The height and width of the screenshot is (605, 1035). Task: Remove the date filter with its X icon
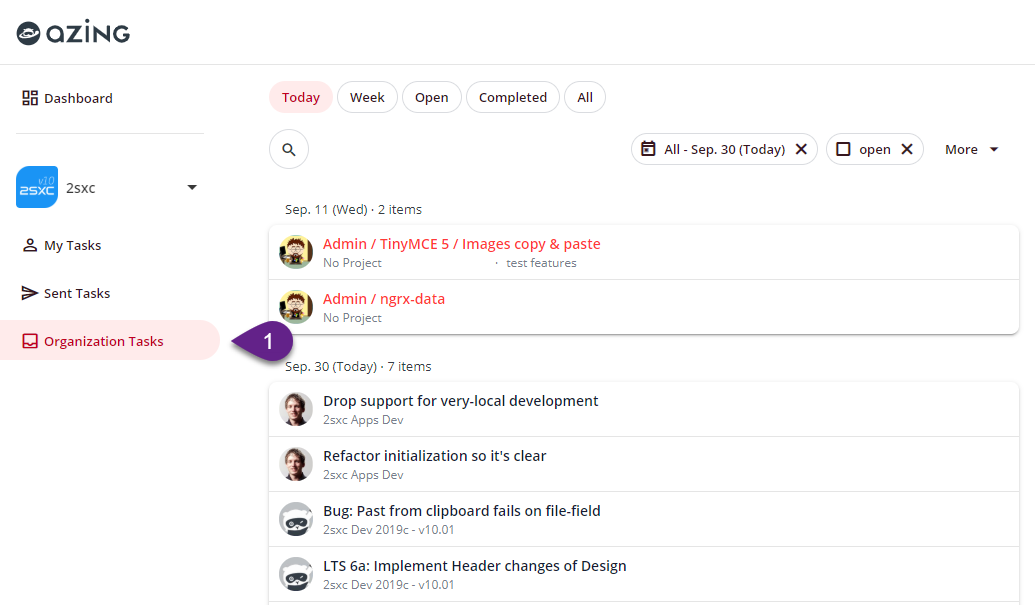click(801, 149)
